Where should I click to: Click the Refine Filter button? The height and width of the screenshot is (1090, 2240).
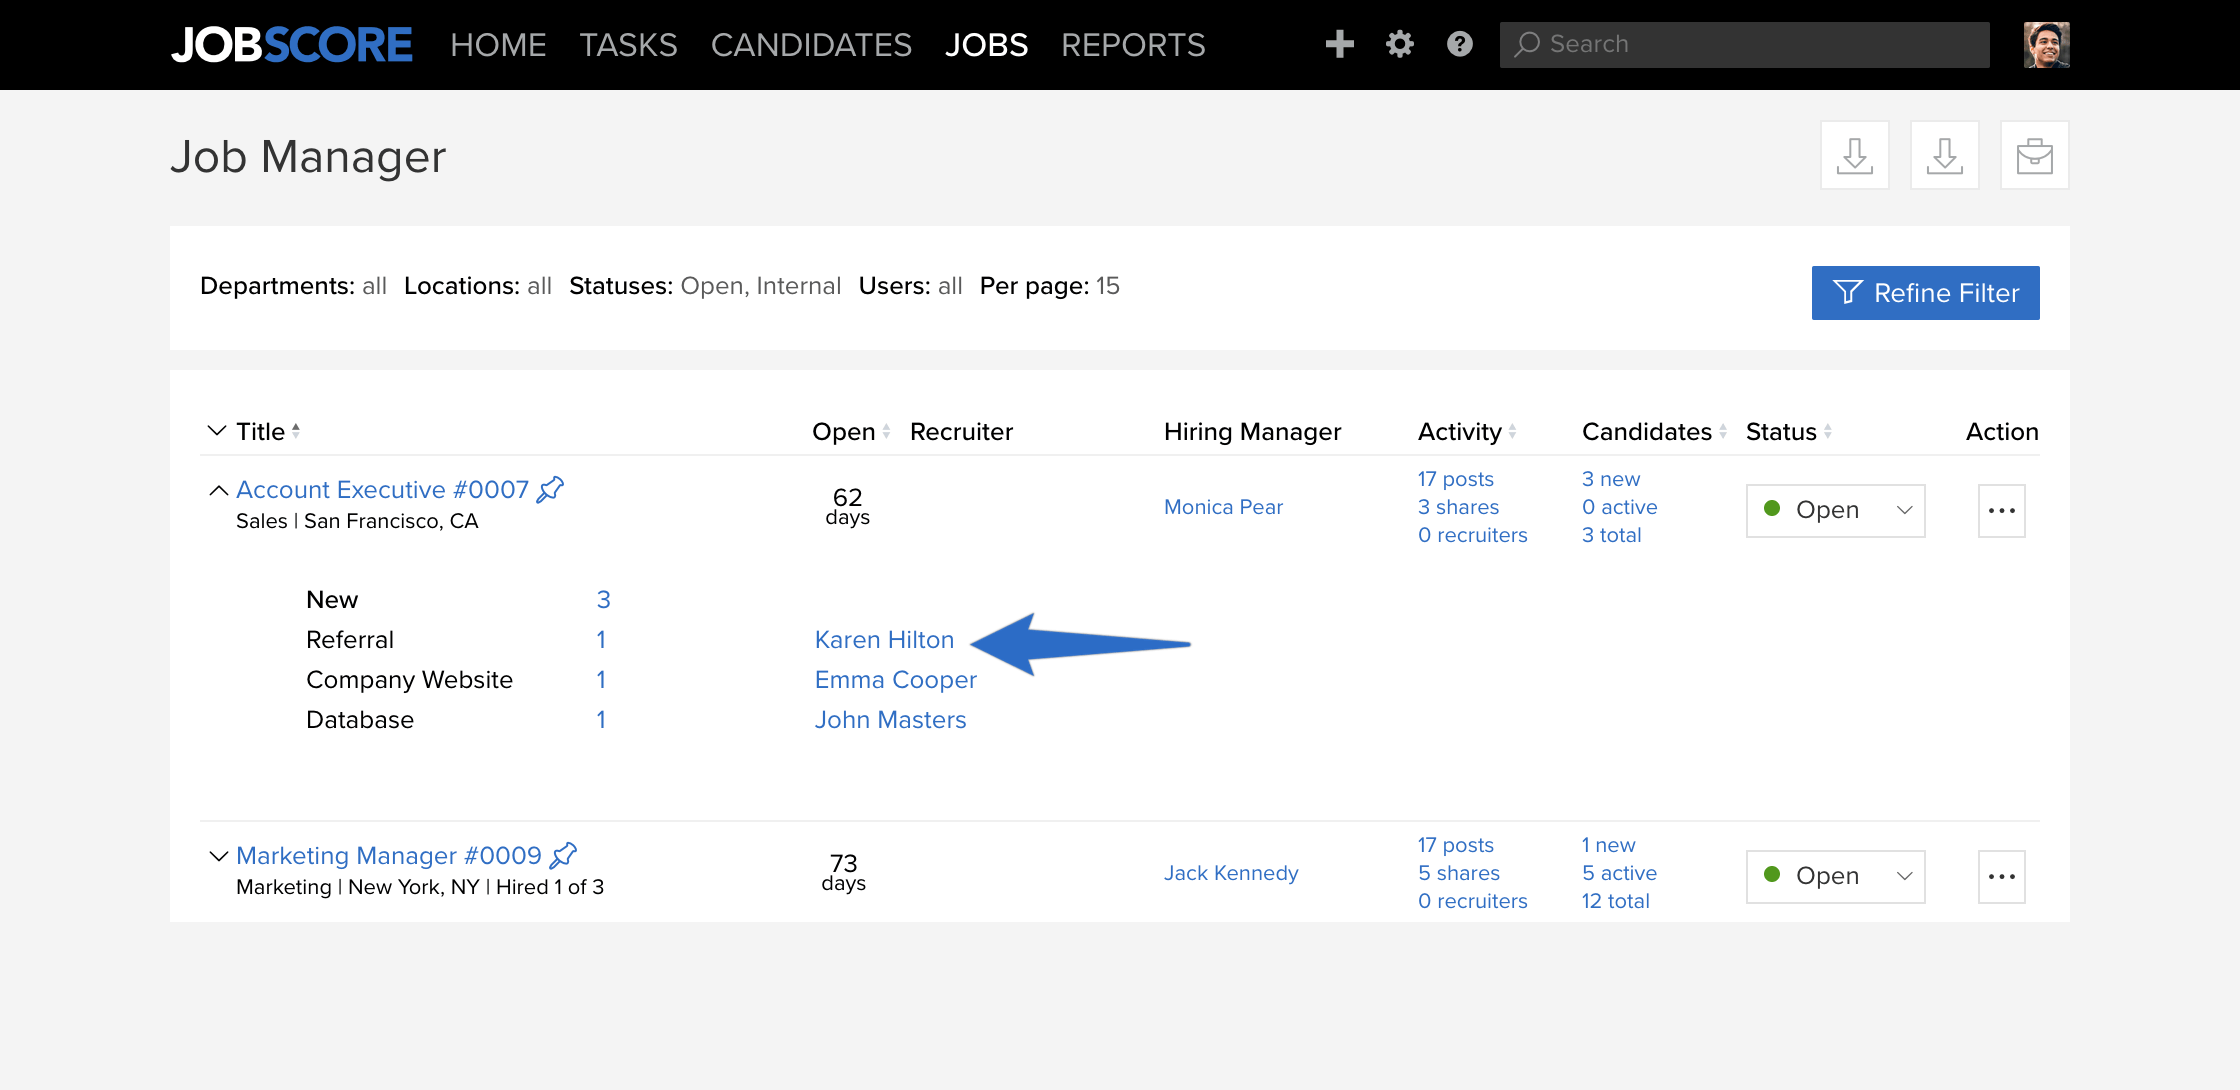pyautogui.click(x=1926, y=293)
